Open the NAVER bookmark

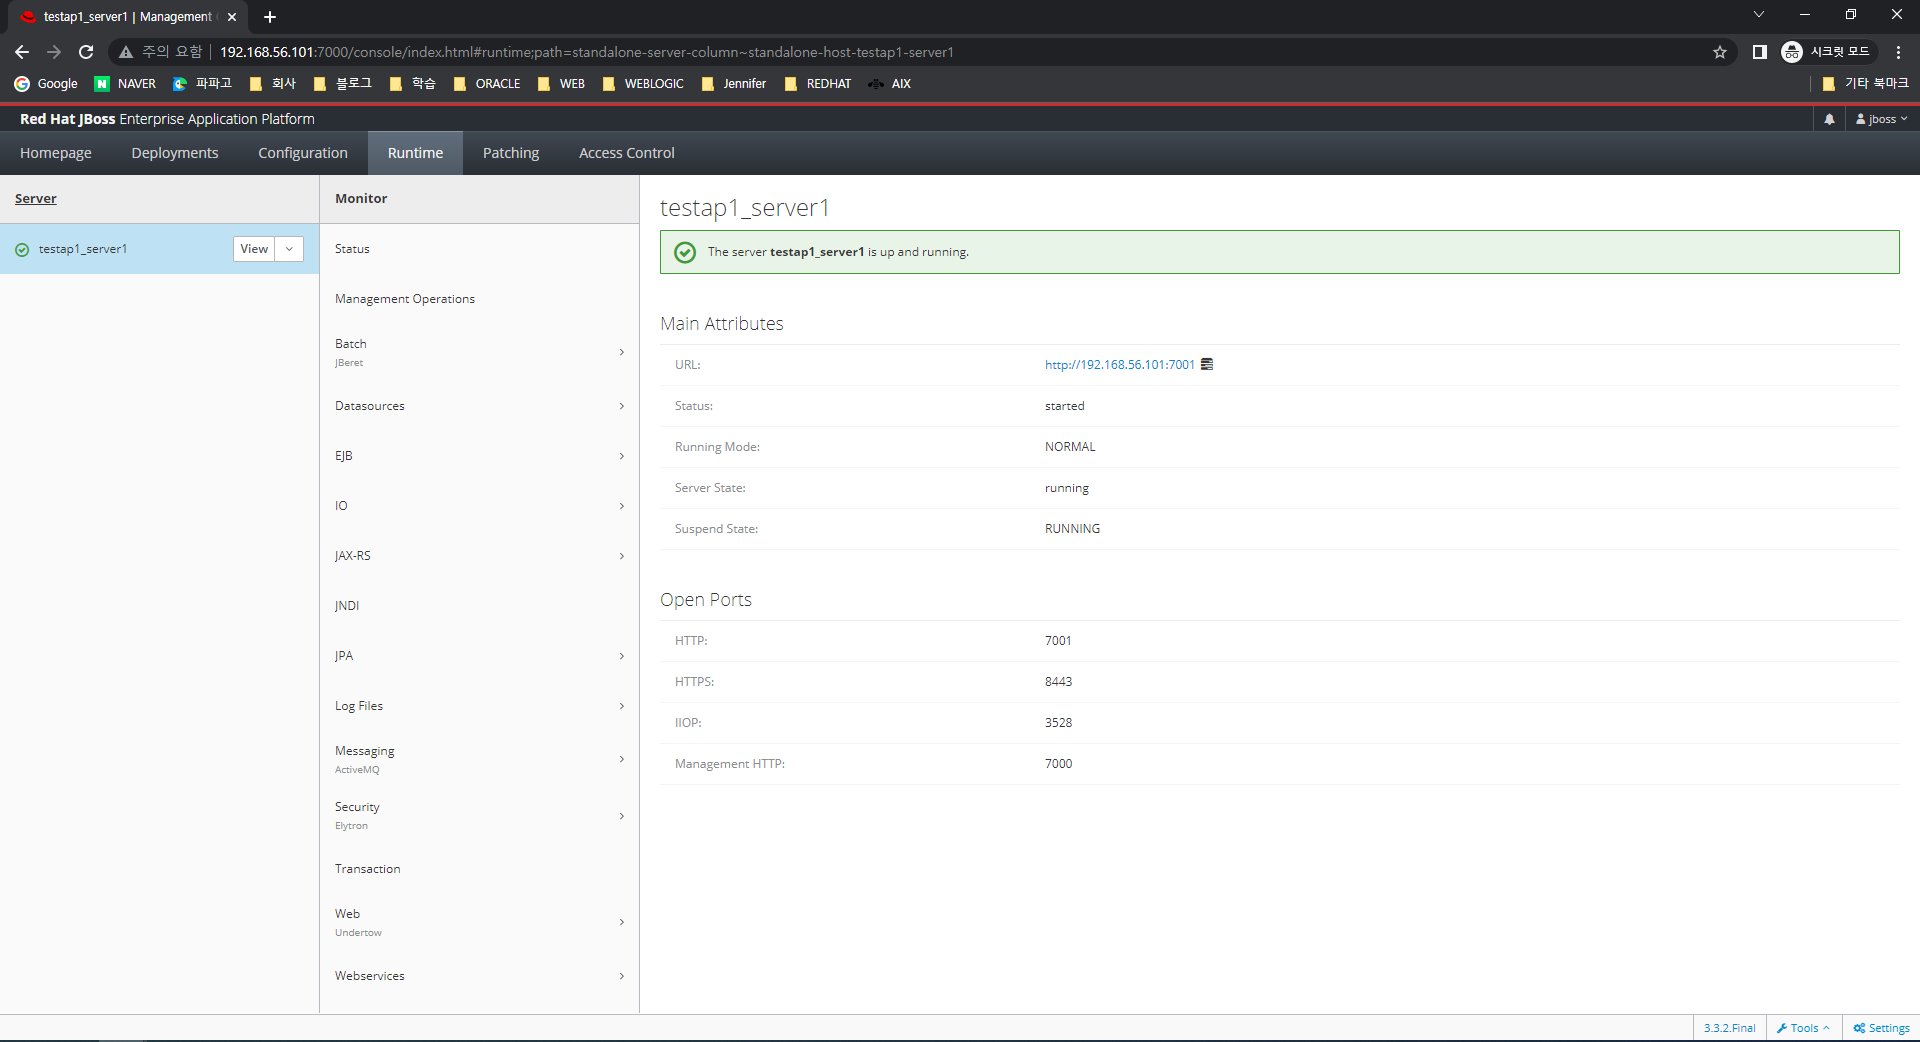click(x=125, y=84)
